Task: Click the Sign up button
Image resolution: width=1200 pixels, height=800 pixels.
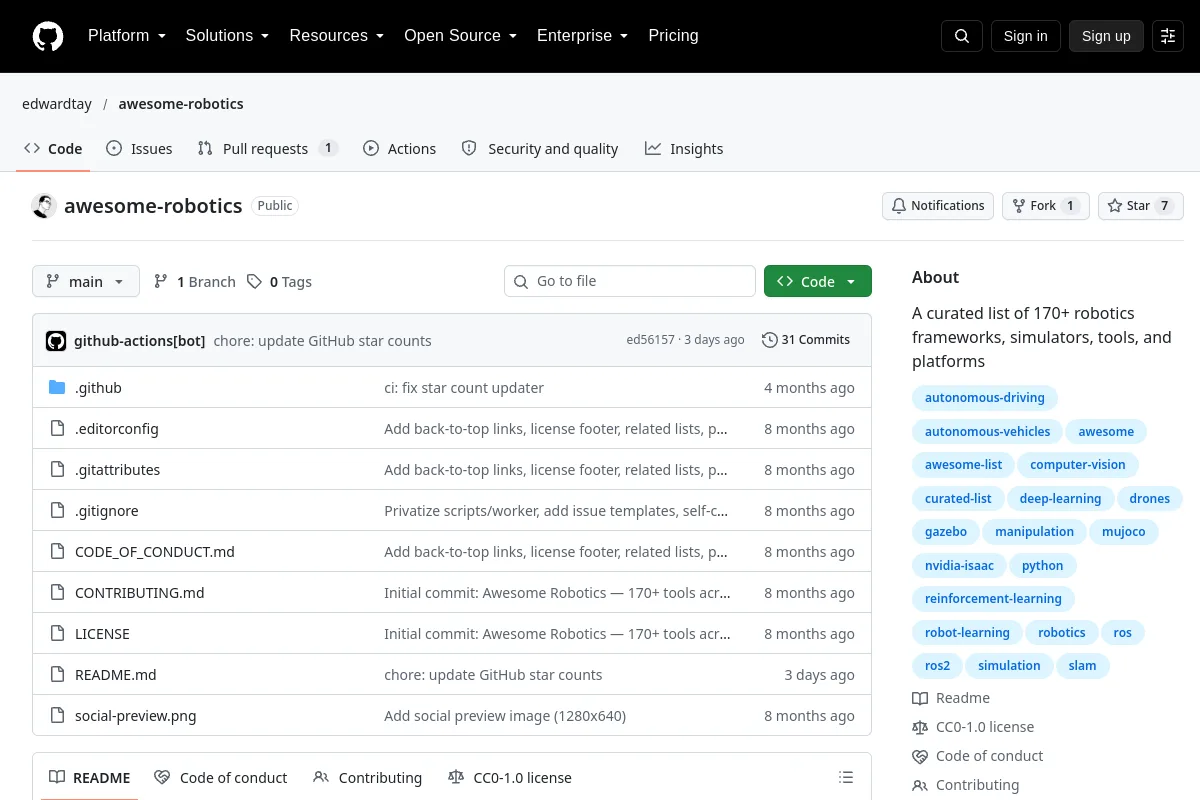Action: (1106, 36)
